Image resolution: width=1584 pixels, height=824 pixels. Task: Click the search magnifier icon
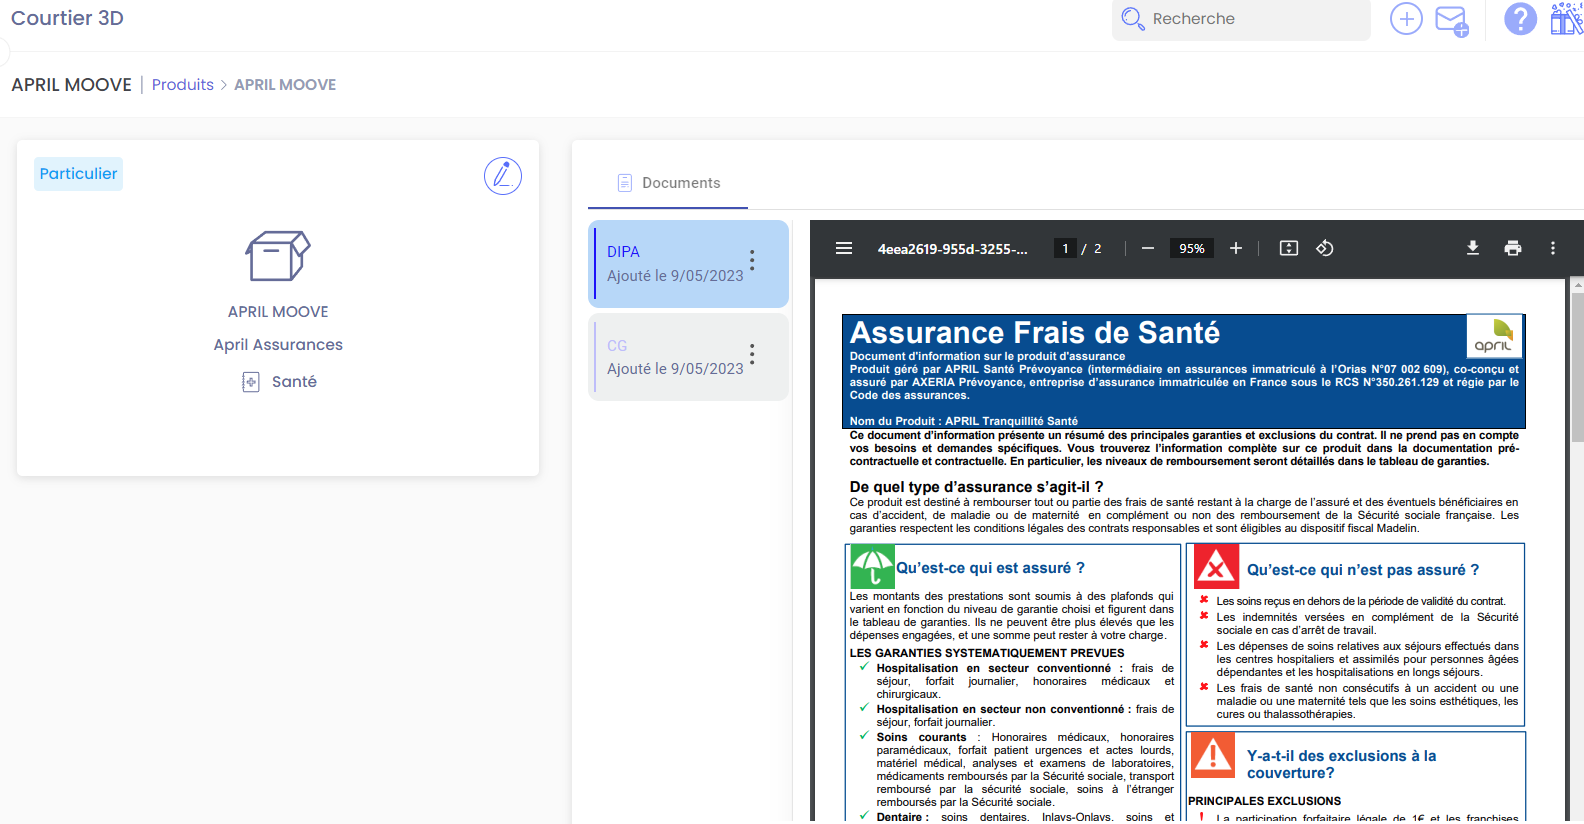(x=1132, y=19)
